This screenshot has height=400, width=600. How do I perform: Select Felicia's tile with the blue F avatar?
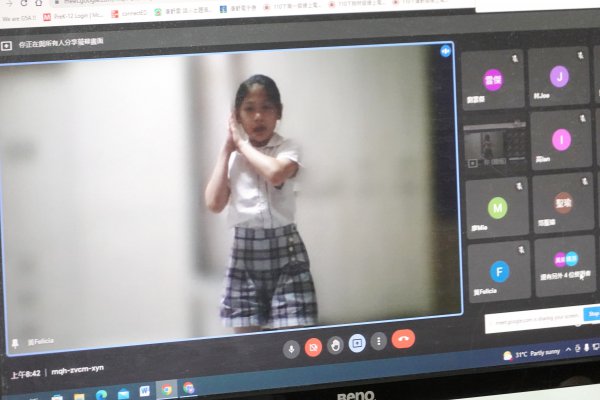499,272
